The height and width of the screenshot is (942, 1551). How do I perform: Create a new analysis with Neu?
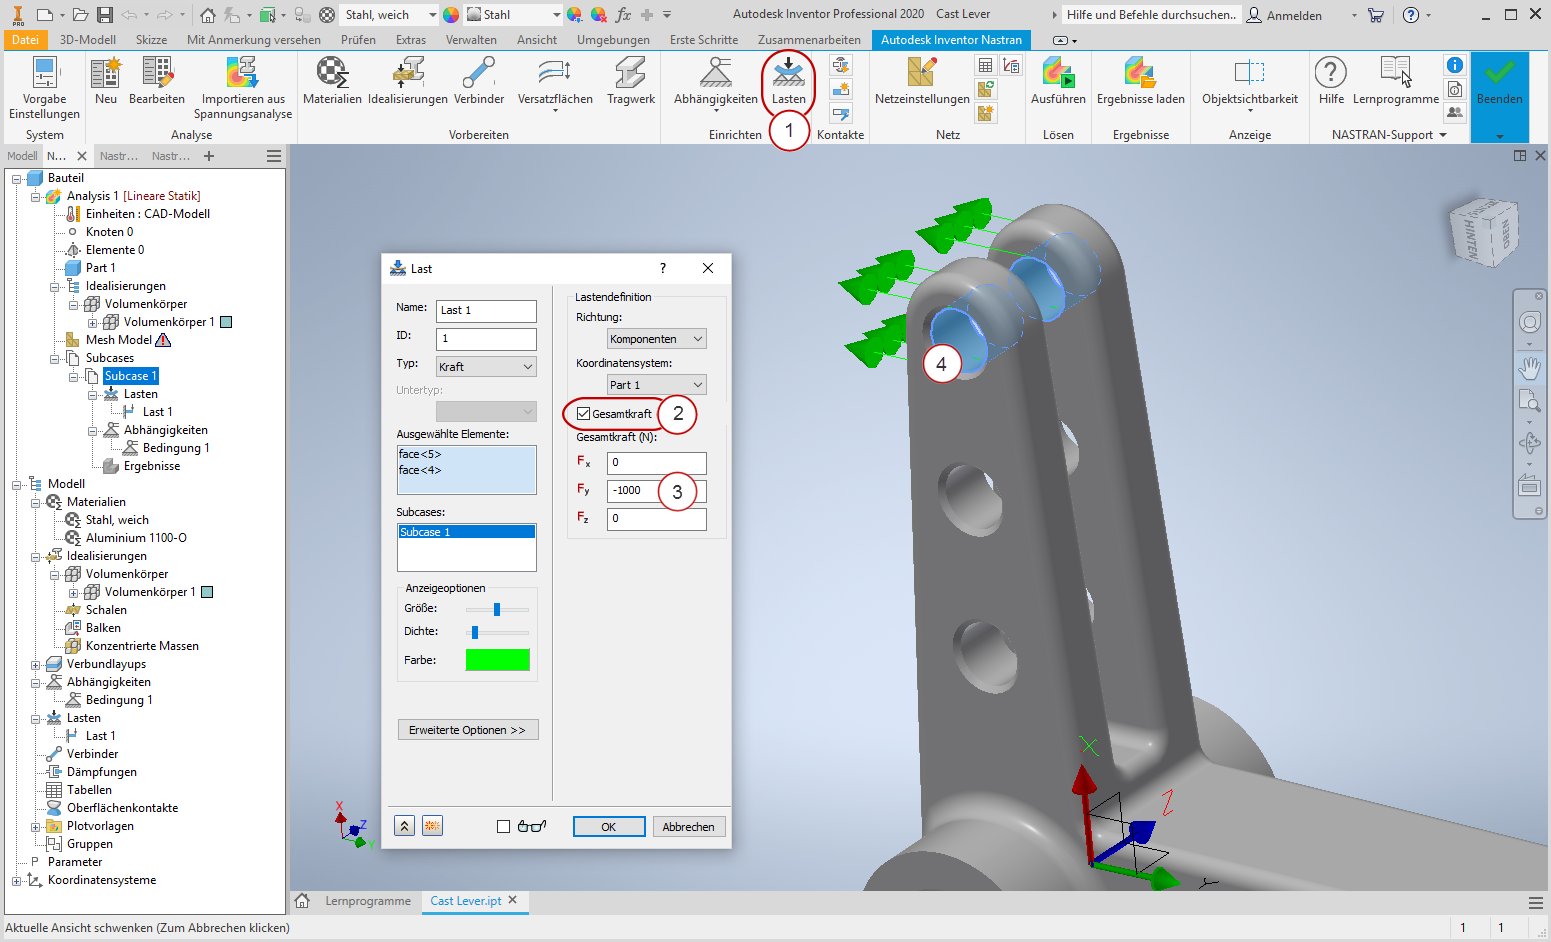coord(106,81)
